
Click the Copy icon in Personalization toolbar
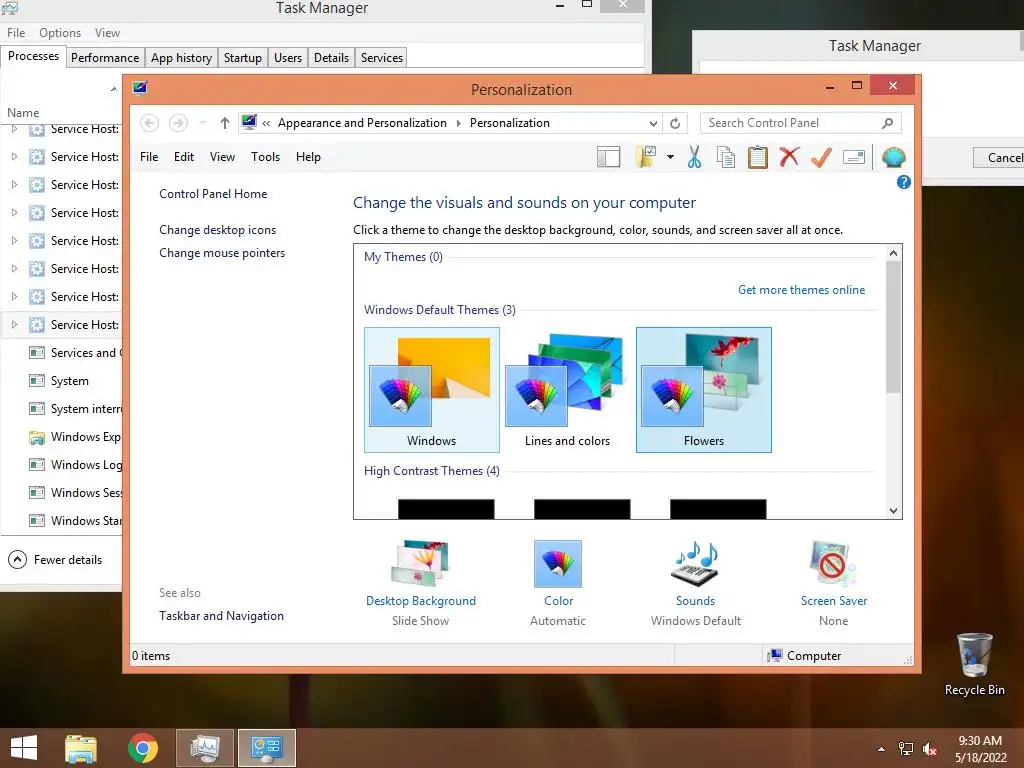pyautogui.click(x=726, y=157)
